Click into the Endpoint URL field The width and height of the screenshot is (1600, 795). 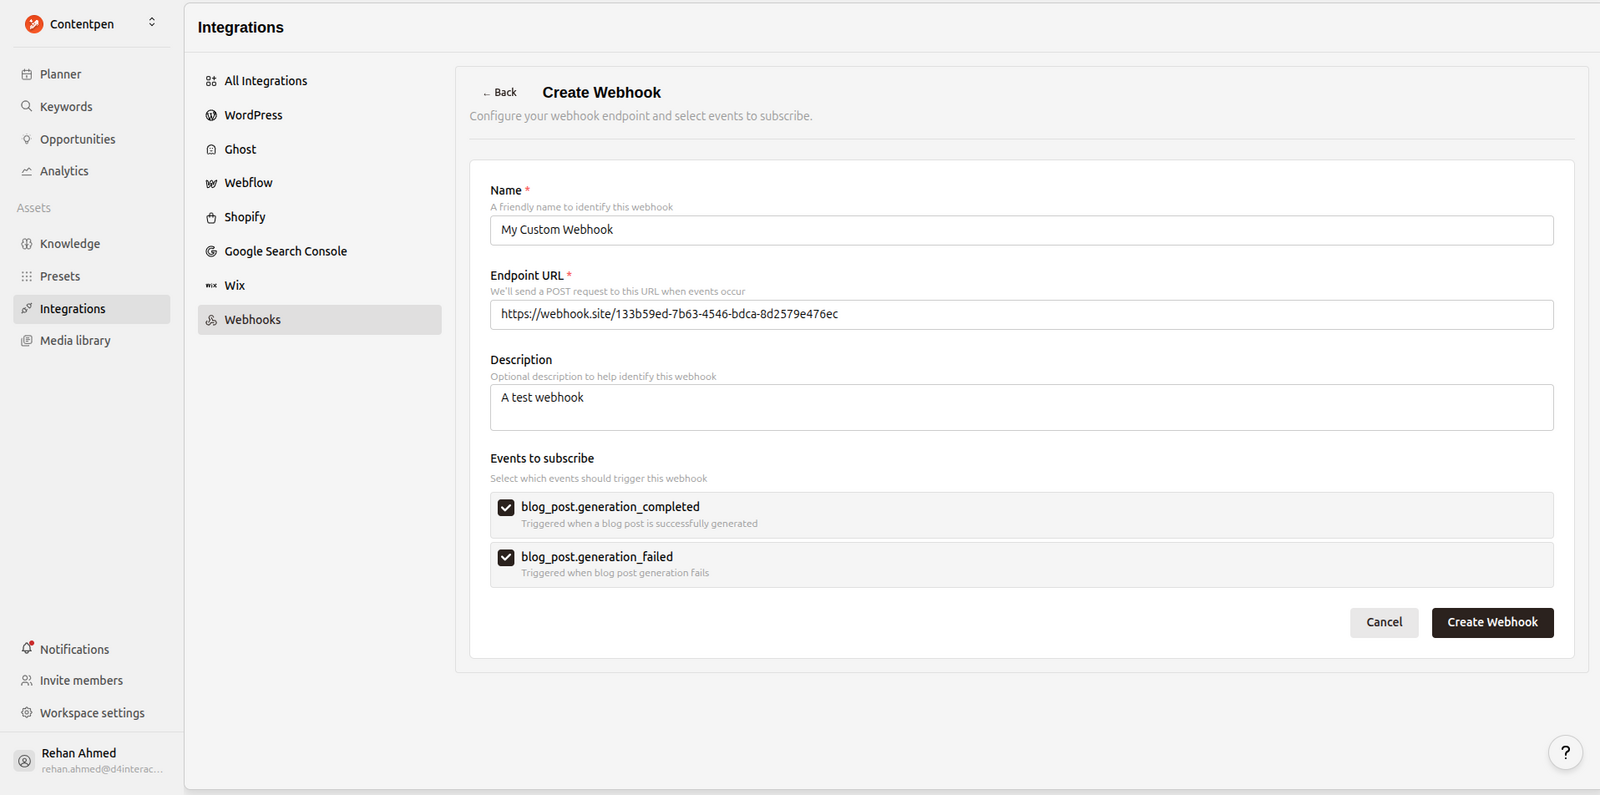pyautogui.click(x=1020, y=314)
